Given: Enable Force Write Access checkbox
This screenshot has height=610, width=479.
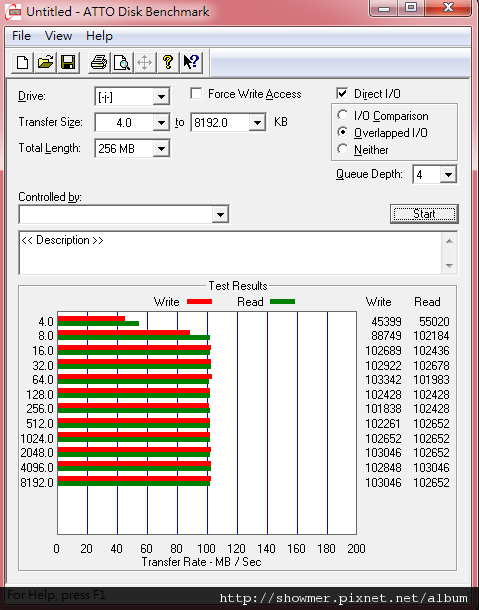Looking at the screenshot, I should (196, 94).
